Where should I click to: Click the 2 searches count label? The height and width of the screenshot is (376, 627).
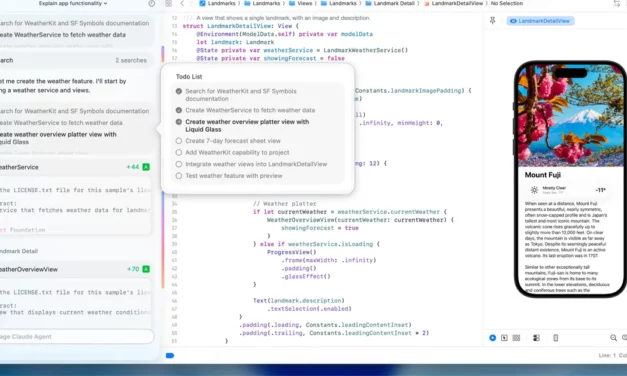point(131,60)
